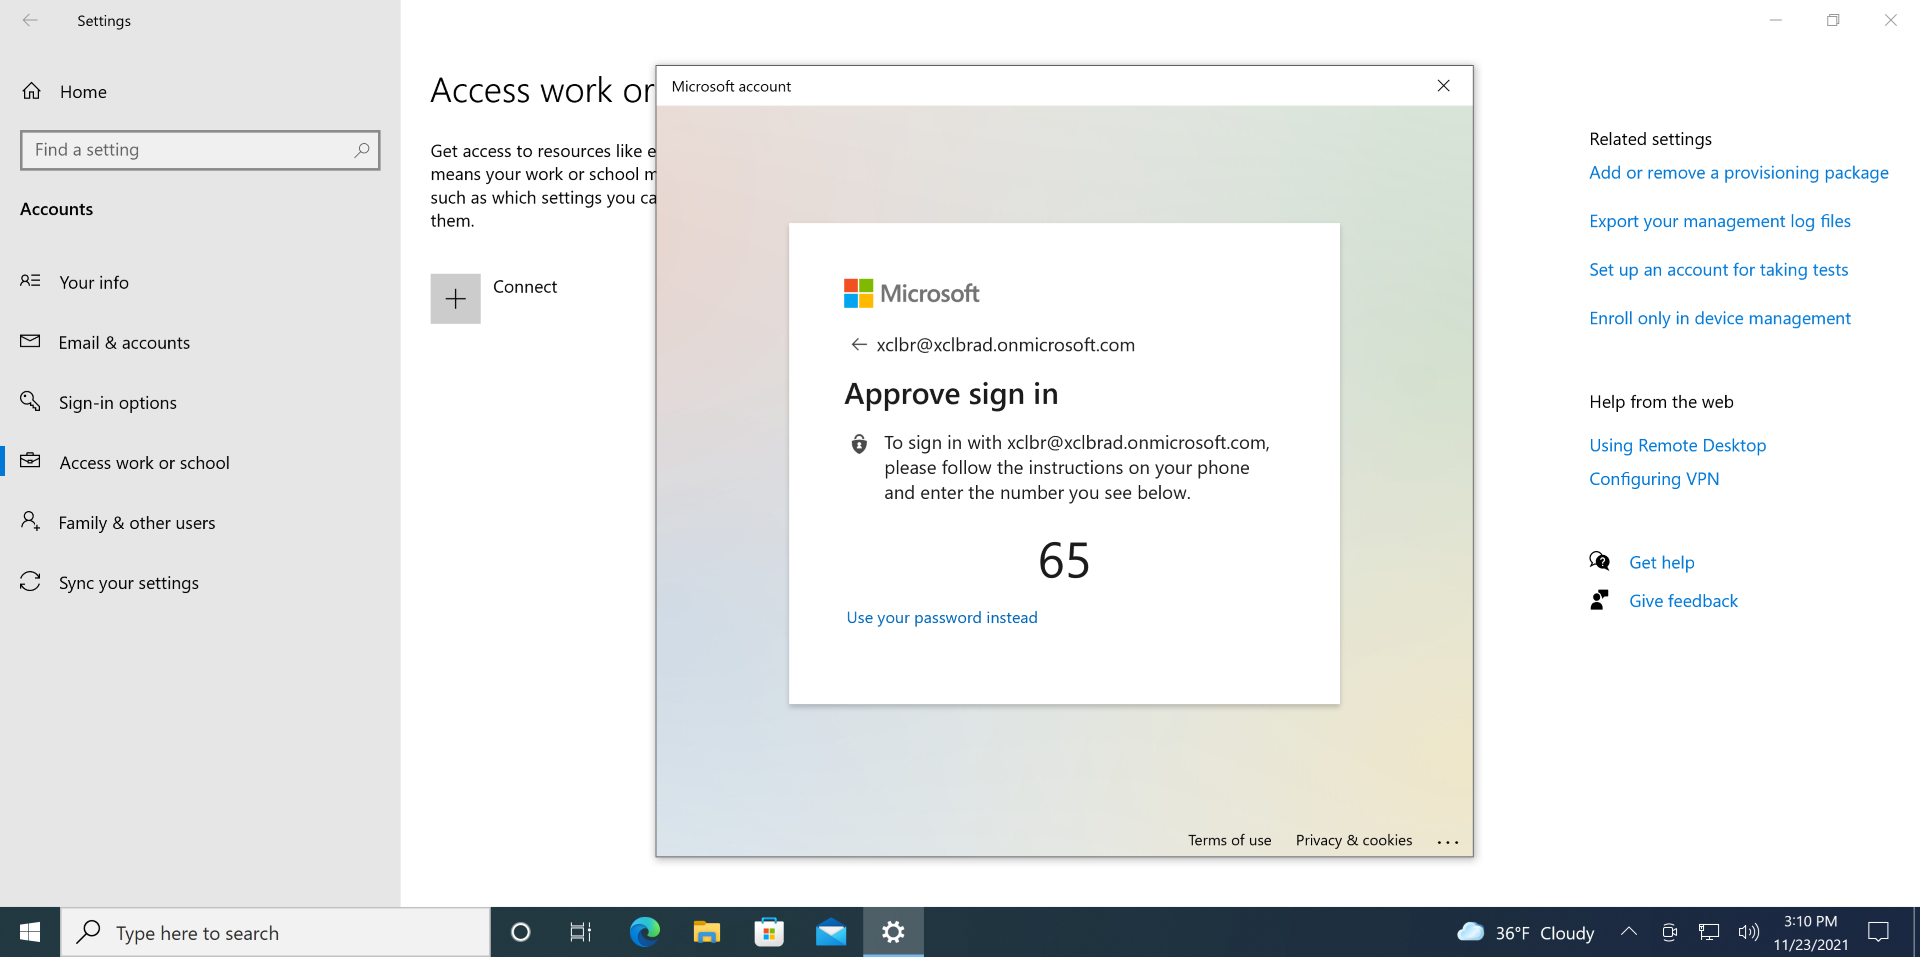
Task: Open the Mail app in the taskbar
Action: tap(831, 933)
